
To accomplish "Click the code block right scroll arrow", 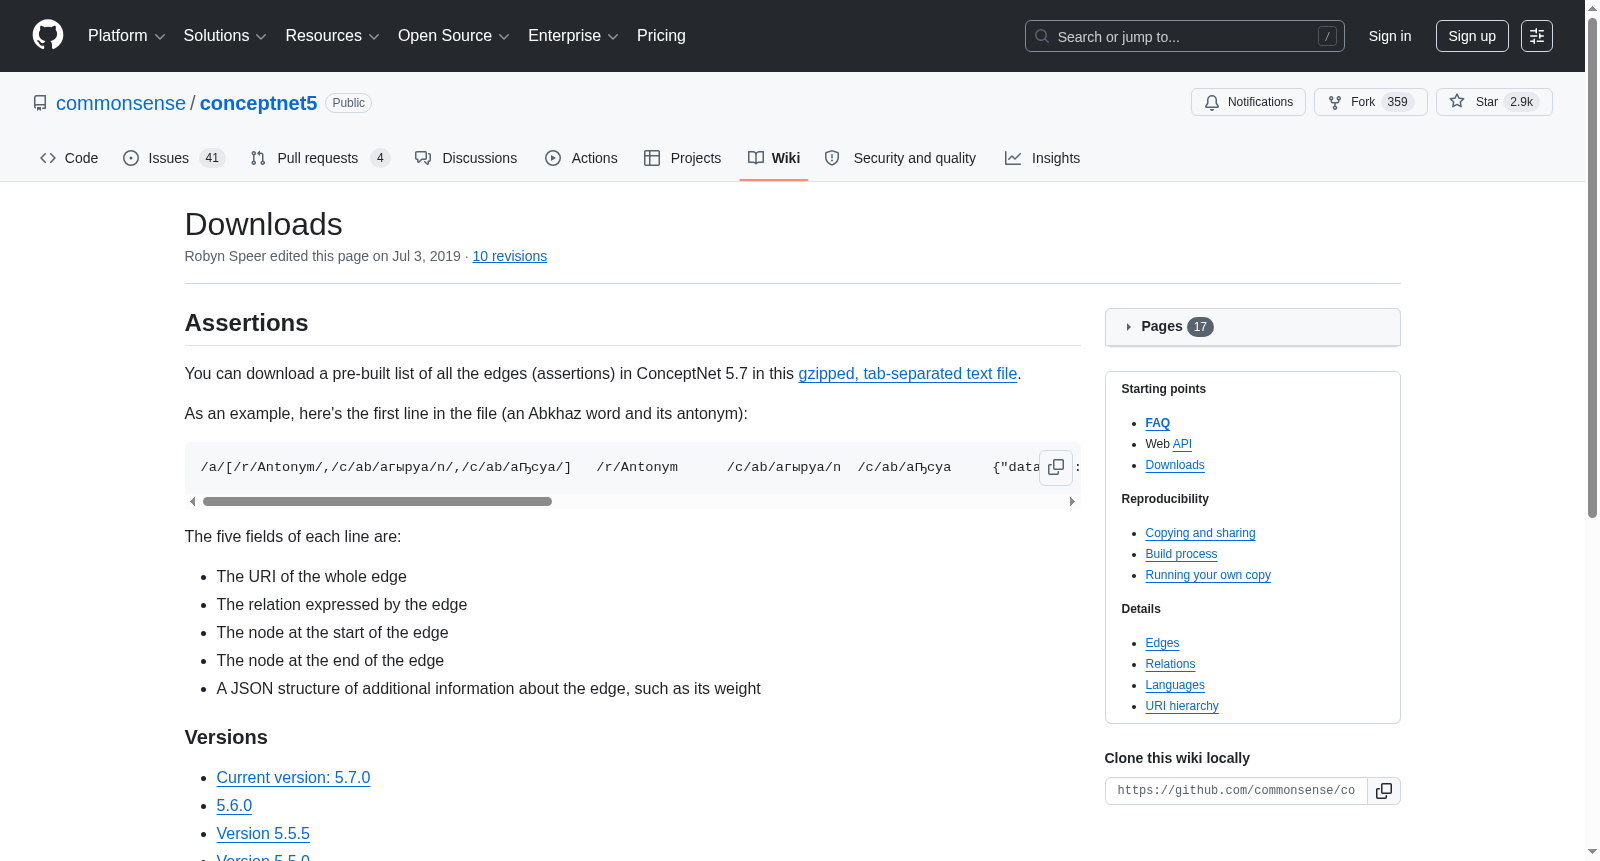I will tap(1072, 501).
